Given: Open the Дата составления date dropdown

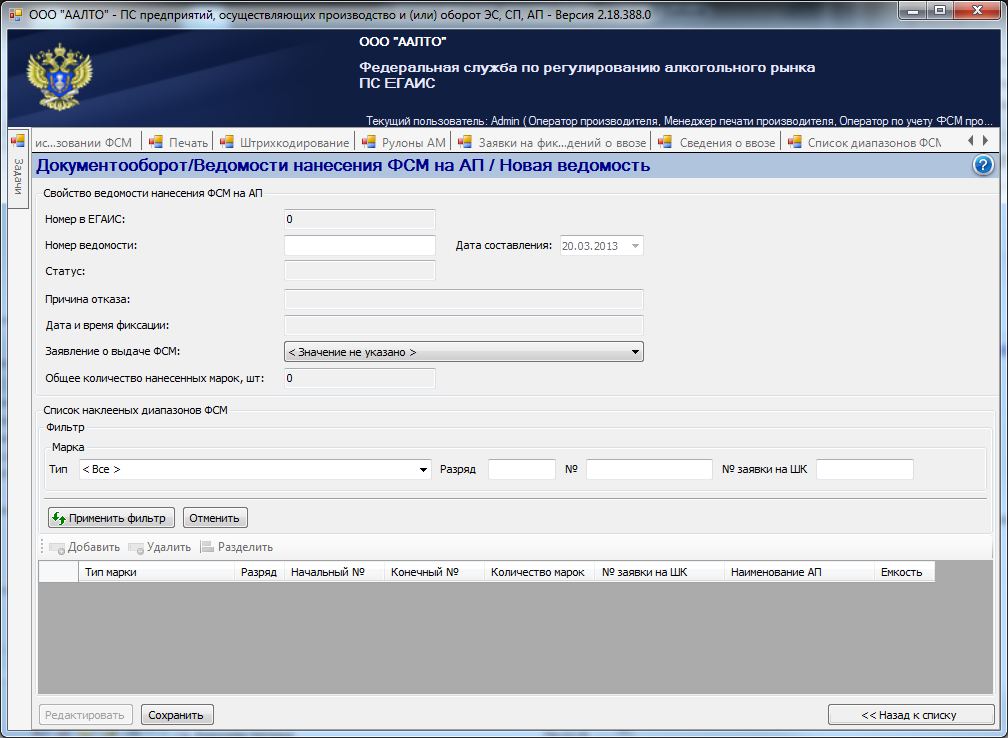Looking at the screenshot, I should pyautogui.click(x=635, y=246).
